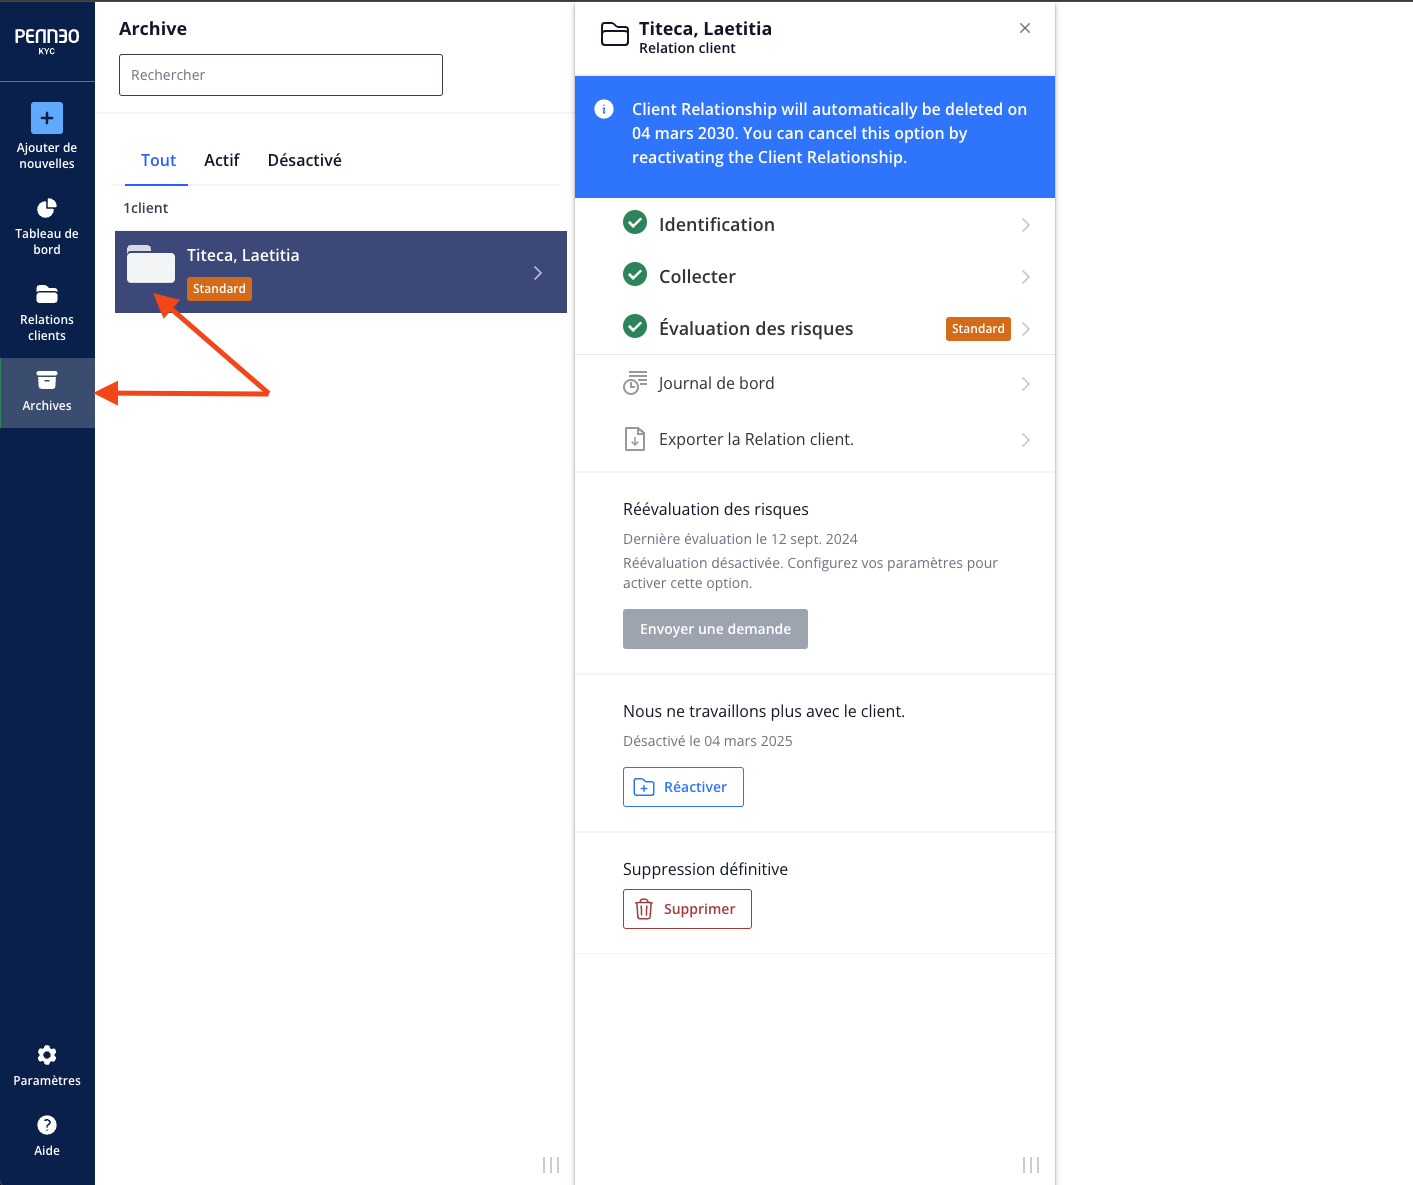Viewport: 1413px width, 1185px height.
Task: Click green checkmark beside Collecter
Action: 635,274
